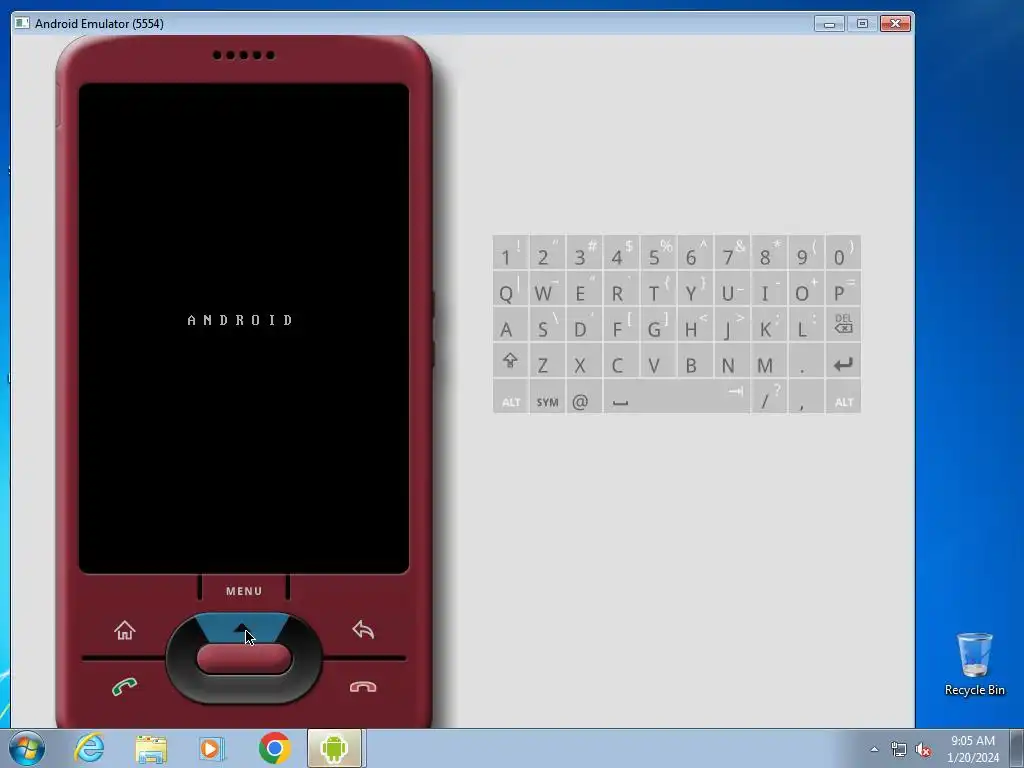Click the muted volume tray icon
This screenshot has height=768, width=1024.
(923, 750)
